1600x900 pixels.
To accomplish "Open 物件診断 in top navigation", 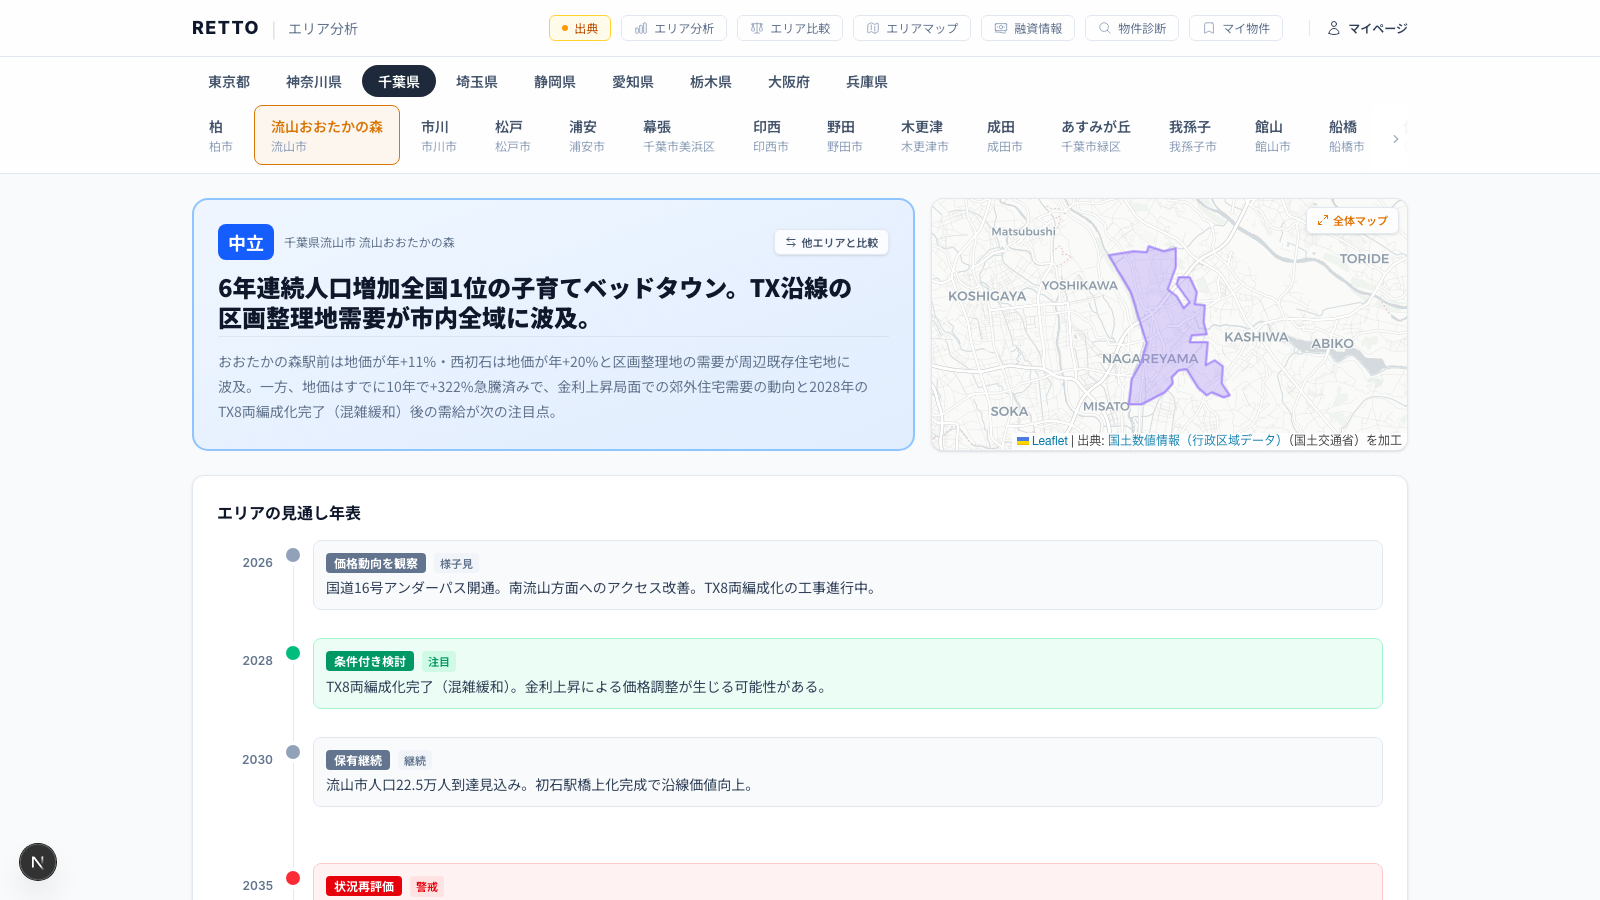I will click(1132, 28).
